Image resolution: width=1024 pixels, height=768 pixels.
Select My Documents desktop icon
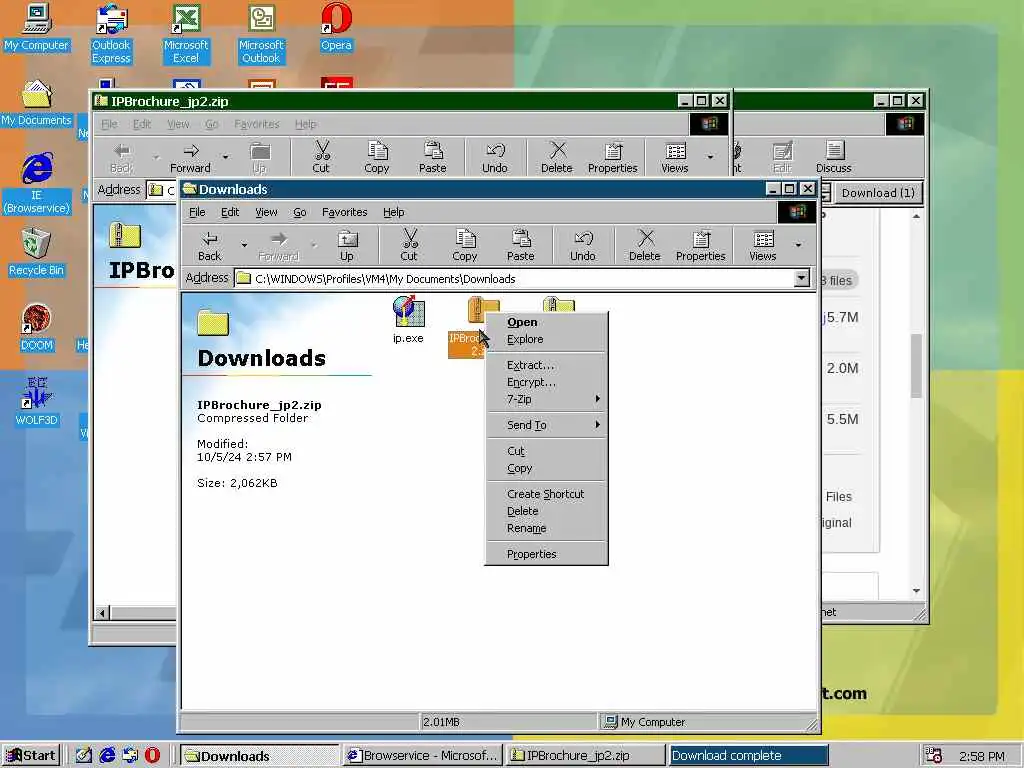coord(37,103)
